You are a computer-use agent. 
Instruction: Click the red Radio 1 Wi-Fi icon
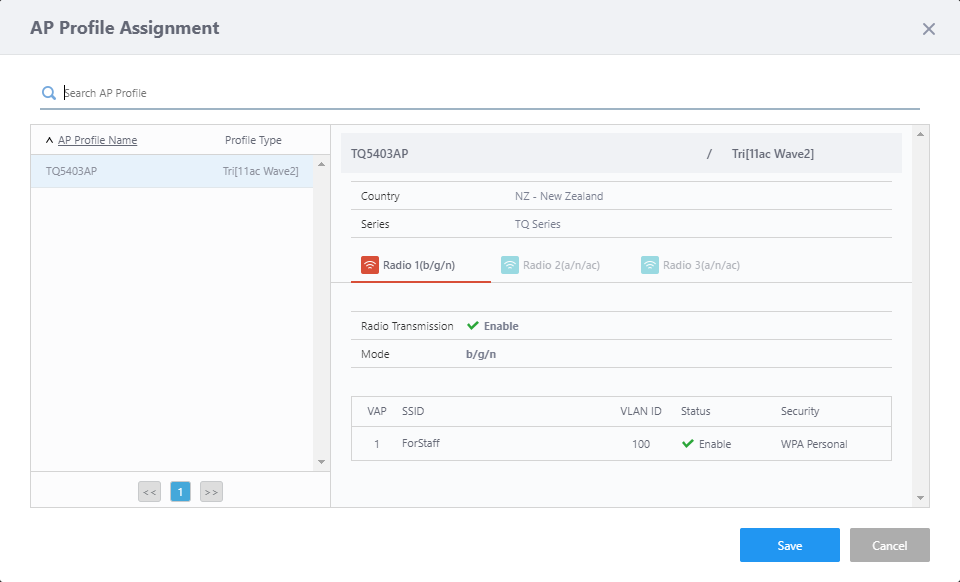tap(370, 265)
